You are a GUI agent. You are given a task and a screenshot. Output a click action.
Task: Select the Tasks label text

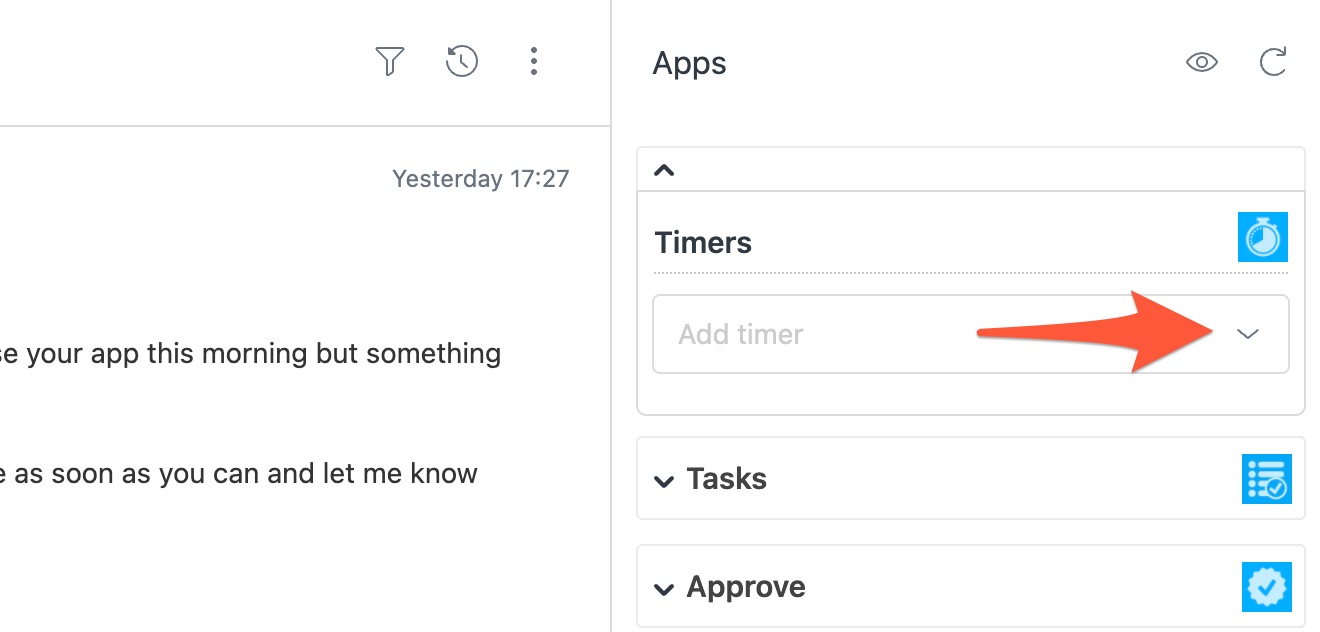tap(727, 479)
